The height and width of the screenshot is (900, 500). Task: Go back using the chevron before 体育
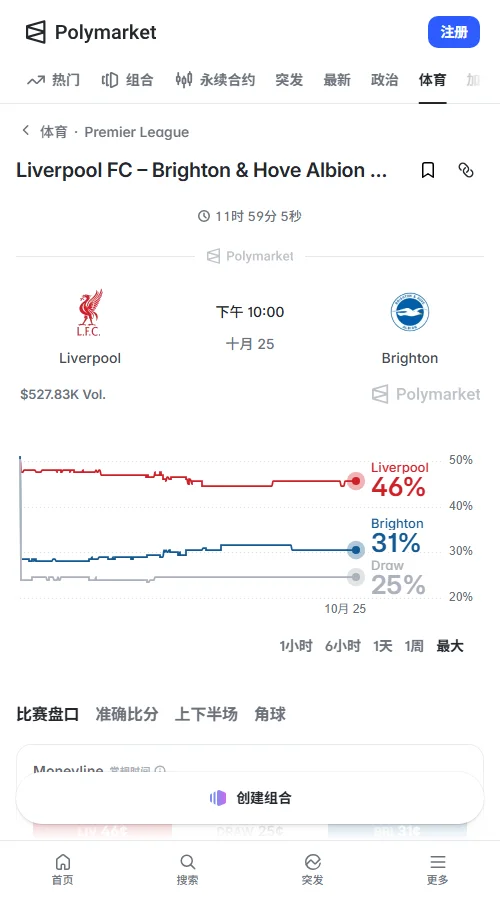26,131
